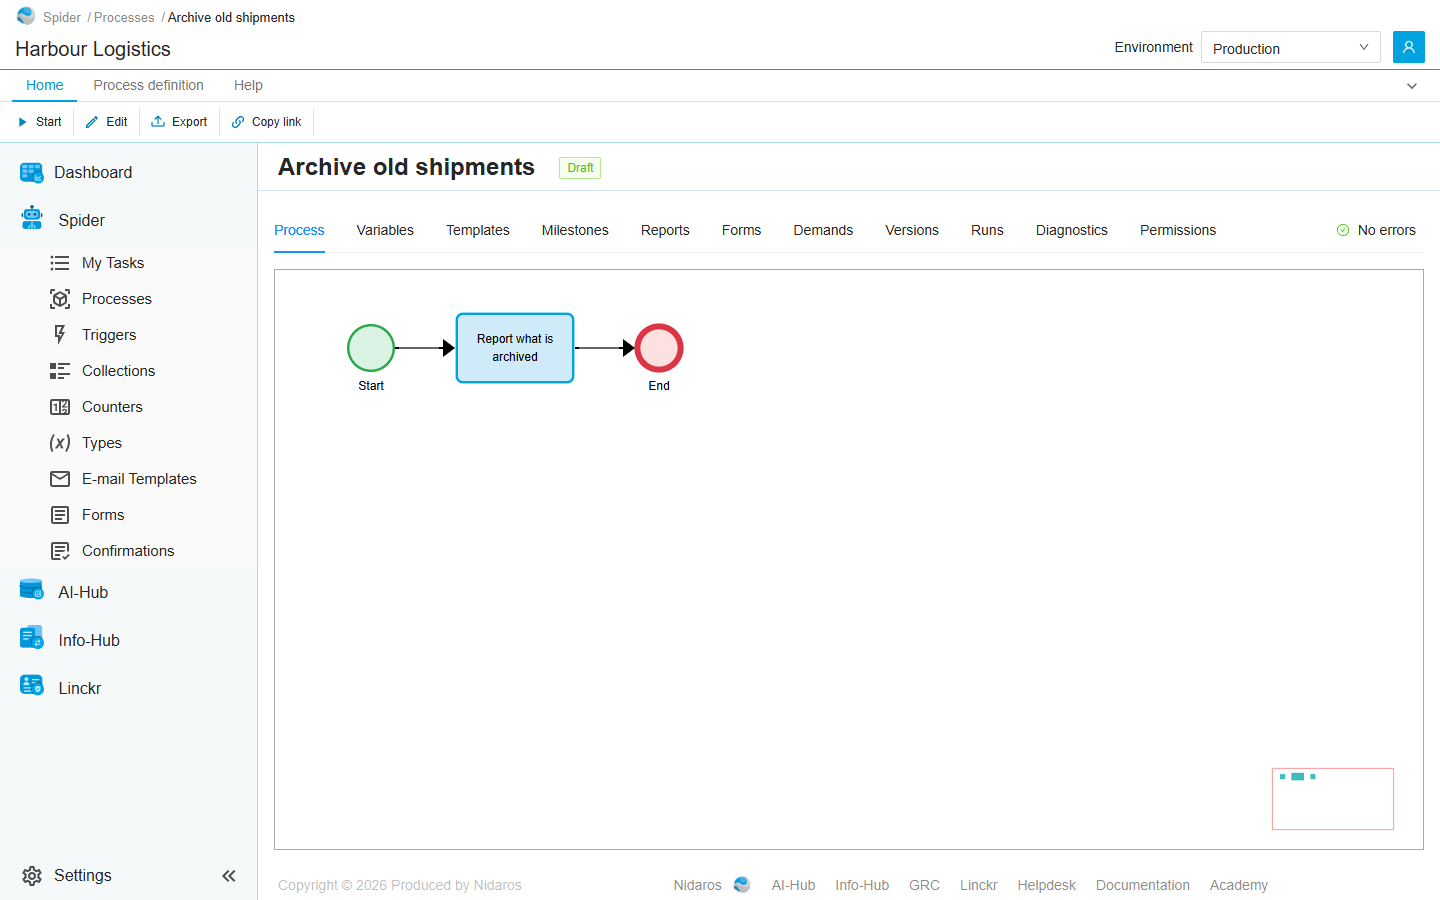
Task: Click the diagram minimap overview
Action: point(1333,799)
